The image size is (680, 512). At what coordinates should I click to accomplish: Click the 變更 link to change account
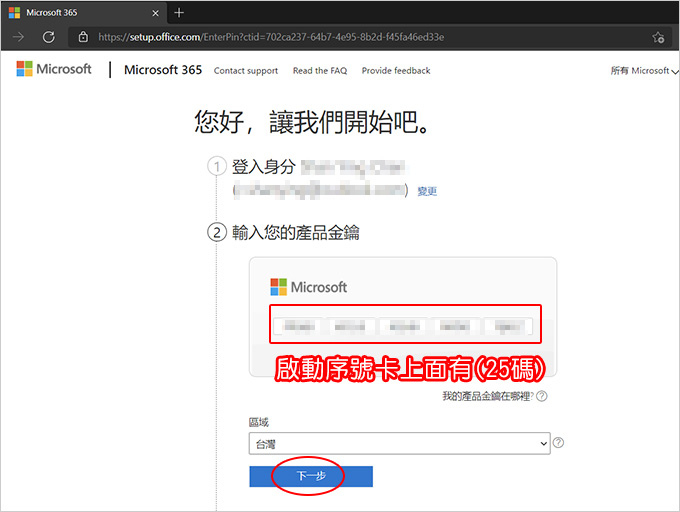pyautogui.click(x=427, y=191)
